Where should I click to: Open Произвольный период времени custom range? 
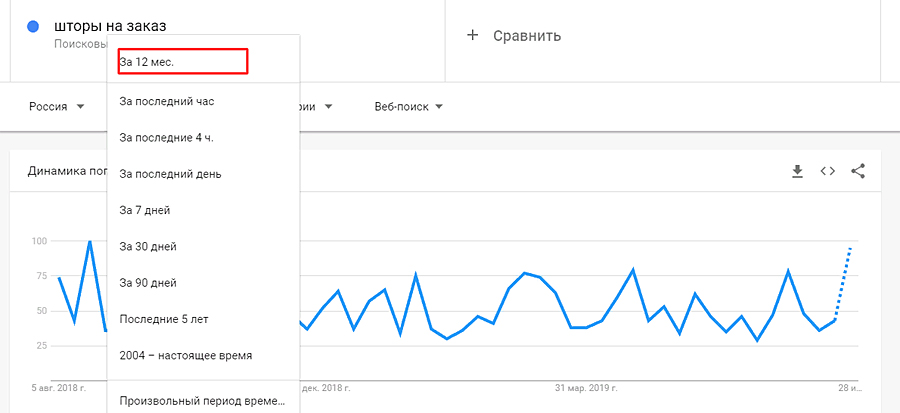point(202,401)
